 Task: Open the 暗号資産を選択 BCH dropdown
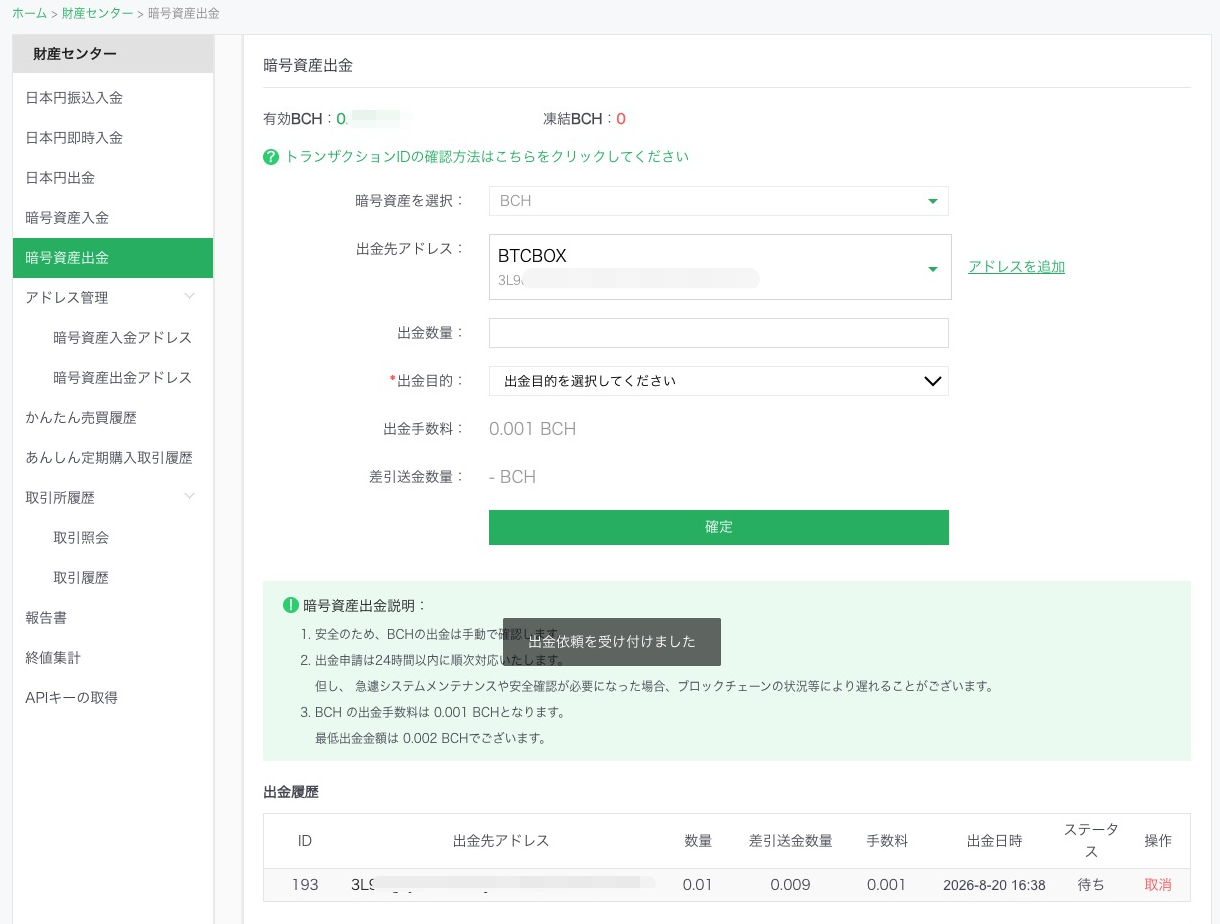point(718,201)
